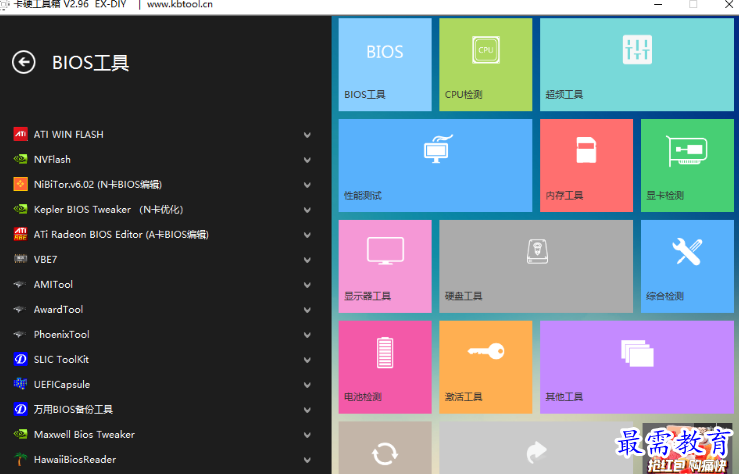Image resolution: width=739 pixels, height=474 pixels.
Task: Click the AwardTool icon
Action: coord(19,309)
